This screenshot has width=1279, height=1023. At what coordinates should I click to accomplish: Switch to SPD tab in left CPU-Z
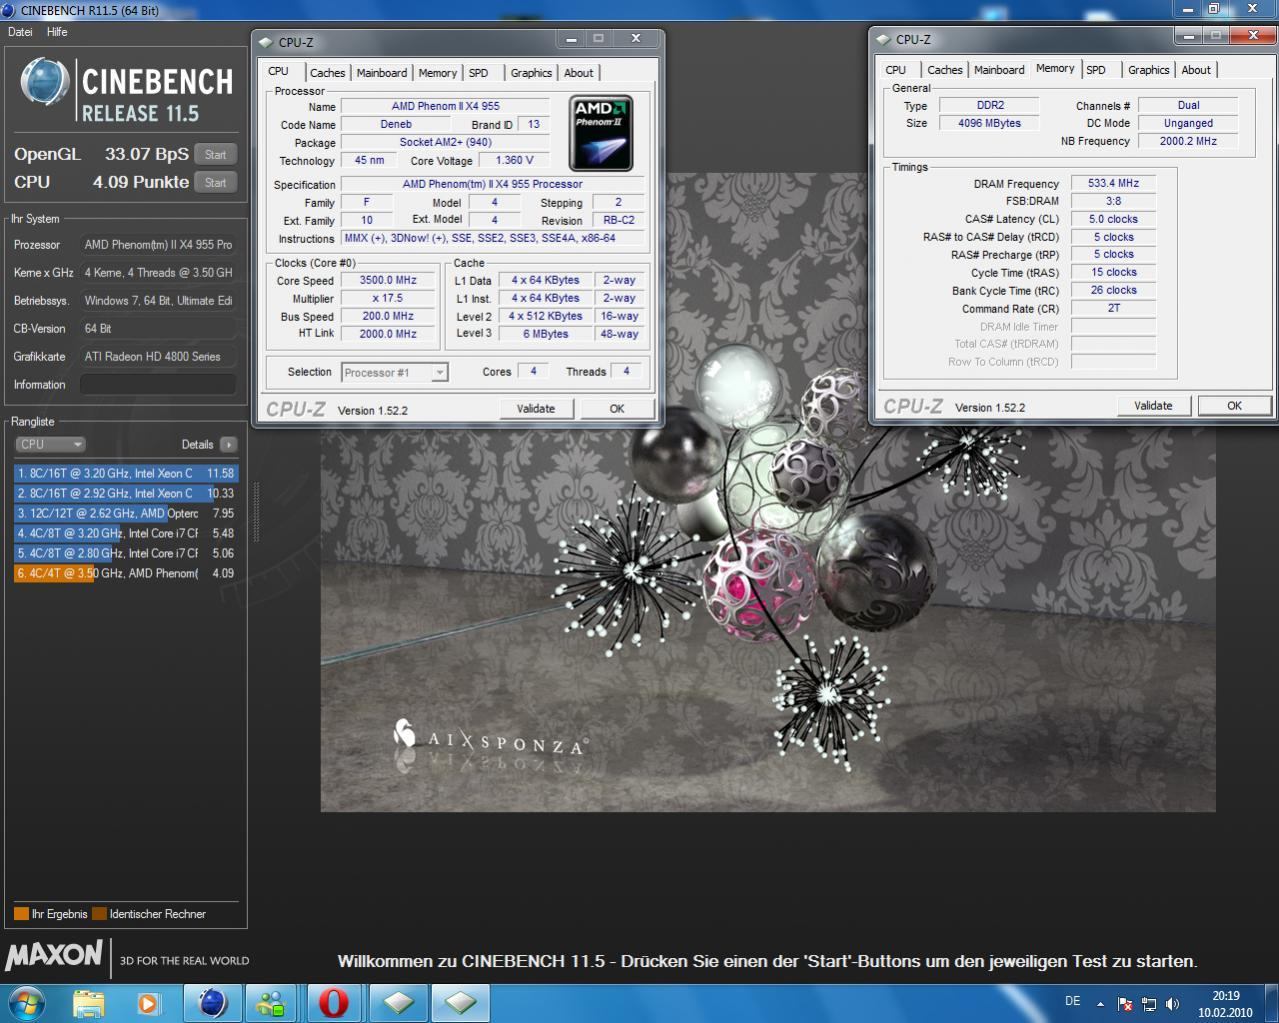tap(479, 73)
